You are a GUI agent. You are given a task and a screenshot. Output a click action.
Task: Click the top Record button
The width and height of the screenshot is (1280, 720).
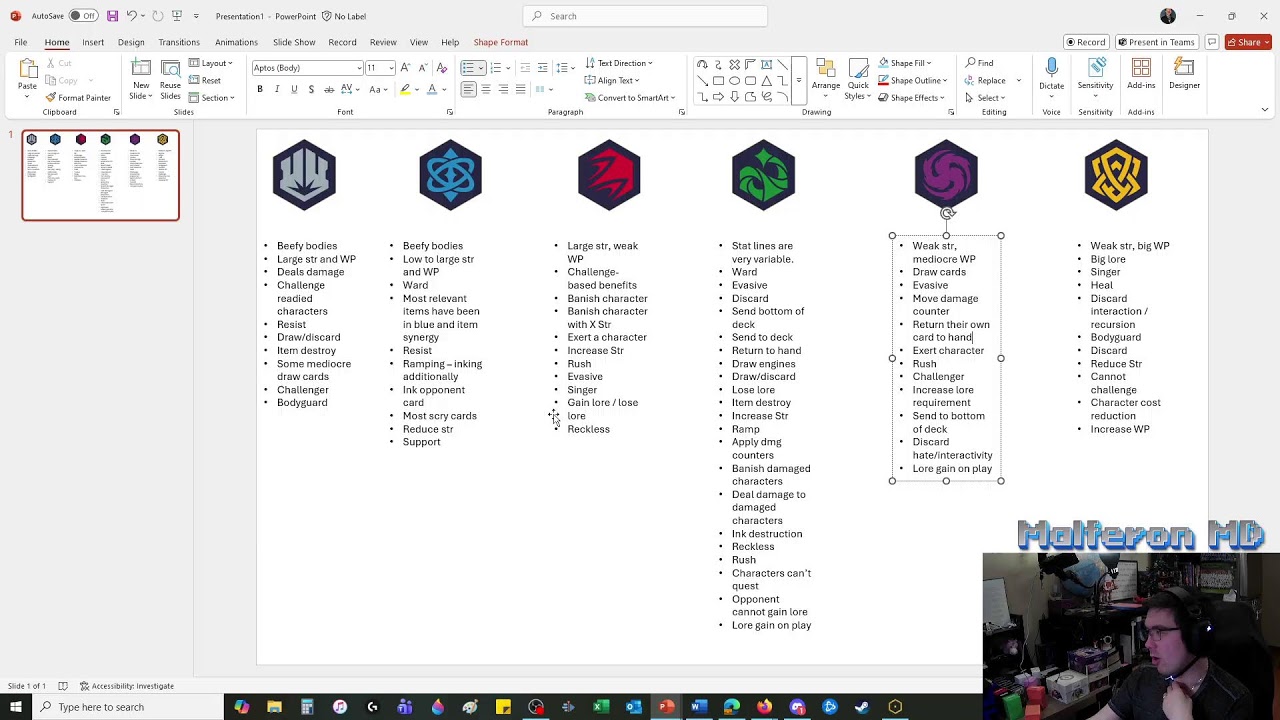click(1086, 42)
